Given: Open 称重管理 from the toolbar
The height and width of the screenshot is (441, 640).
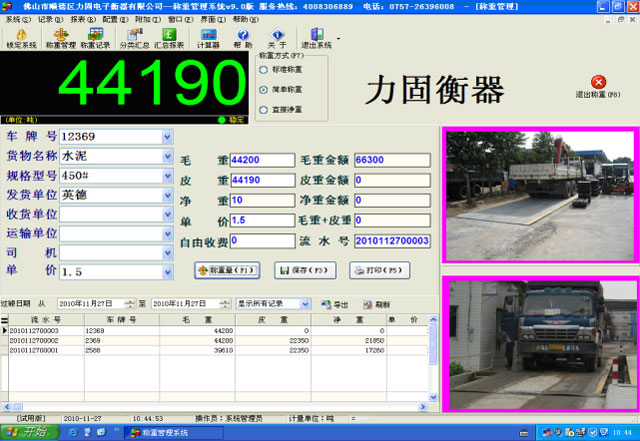Looking at the screenshot, I should (x=61, y=38).
